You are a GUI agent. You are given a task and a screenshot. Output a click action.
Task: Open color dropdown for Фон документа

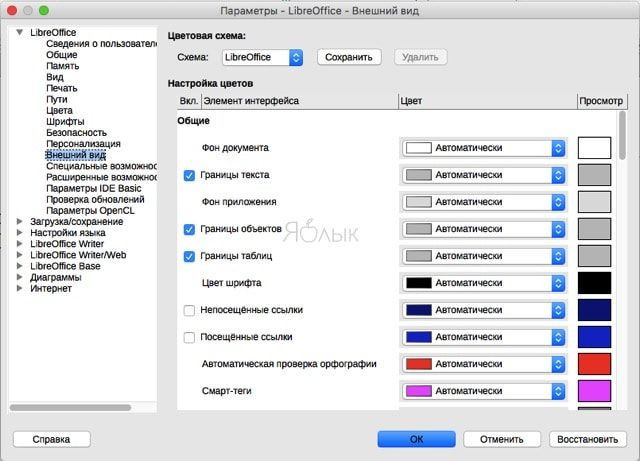(x=484, y=148)
